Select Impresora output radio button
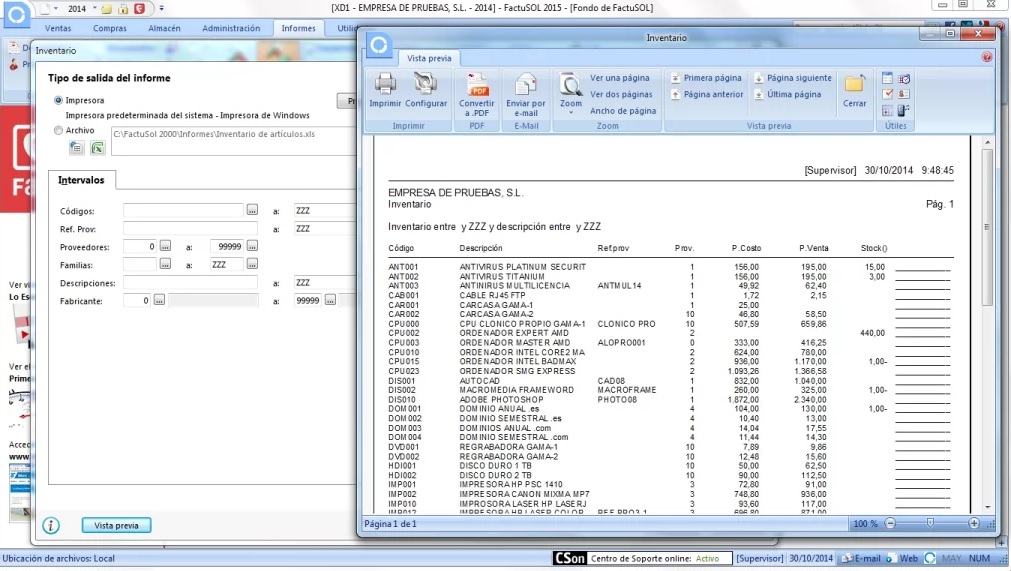Screen dimensions: 1011x571 point(59,101)
